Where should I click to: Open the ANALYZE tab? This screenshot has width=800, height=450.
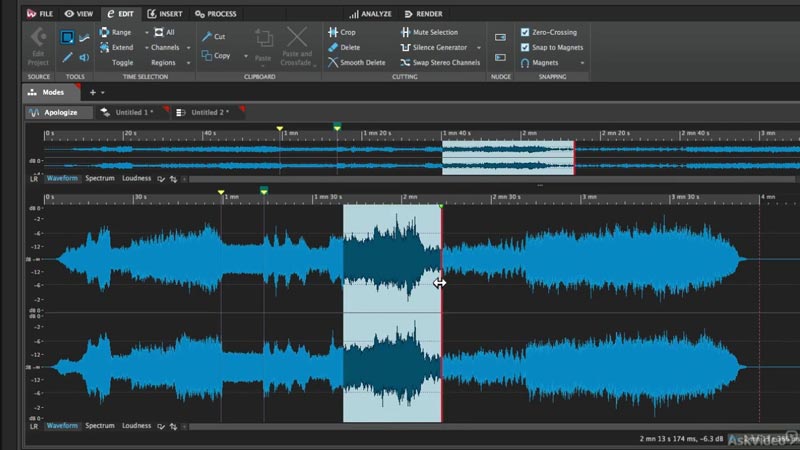[370, 14]
